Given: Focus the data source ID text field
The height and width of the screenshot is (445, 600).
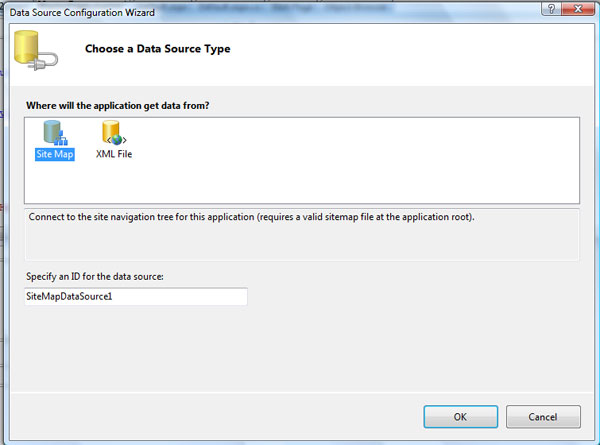Looking at the screenshot, I should (x=135, y=297).
